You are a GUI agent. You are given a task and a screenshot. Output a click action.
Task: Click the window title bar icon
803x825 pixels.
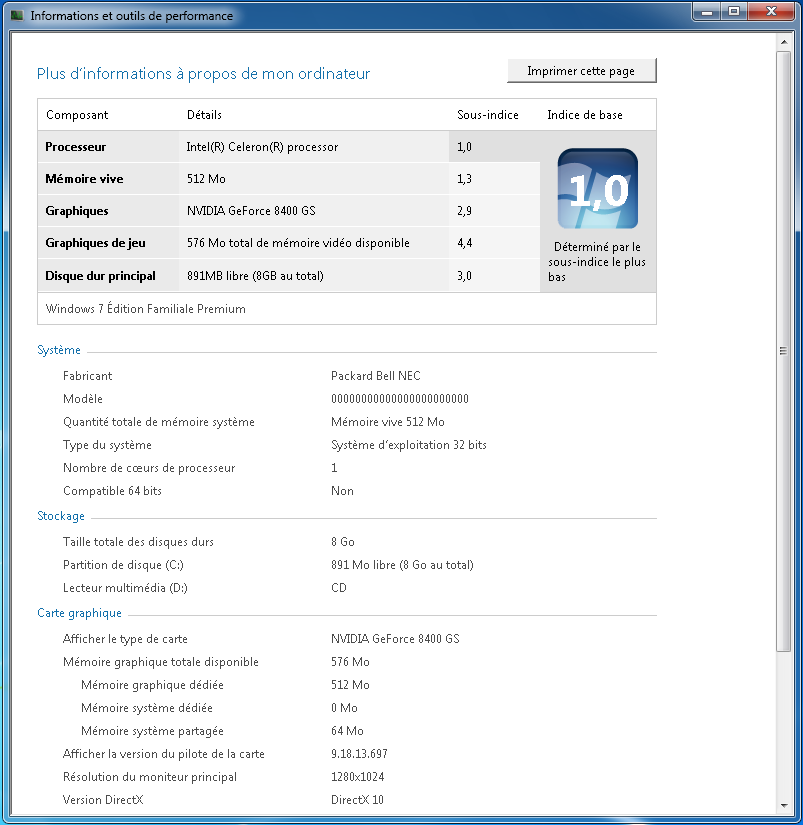point(17,15)
